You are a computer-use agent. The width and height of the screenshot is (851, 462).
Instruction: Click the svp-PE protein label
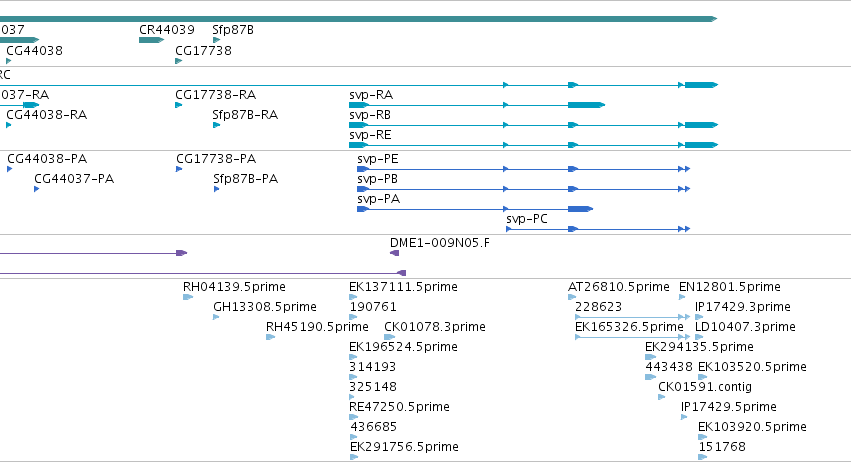(378, 159)
